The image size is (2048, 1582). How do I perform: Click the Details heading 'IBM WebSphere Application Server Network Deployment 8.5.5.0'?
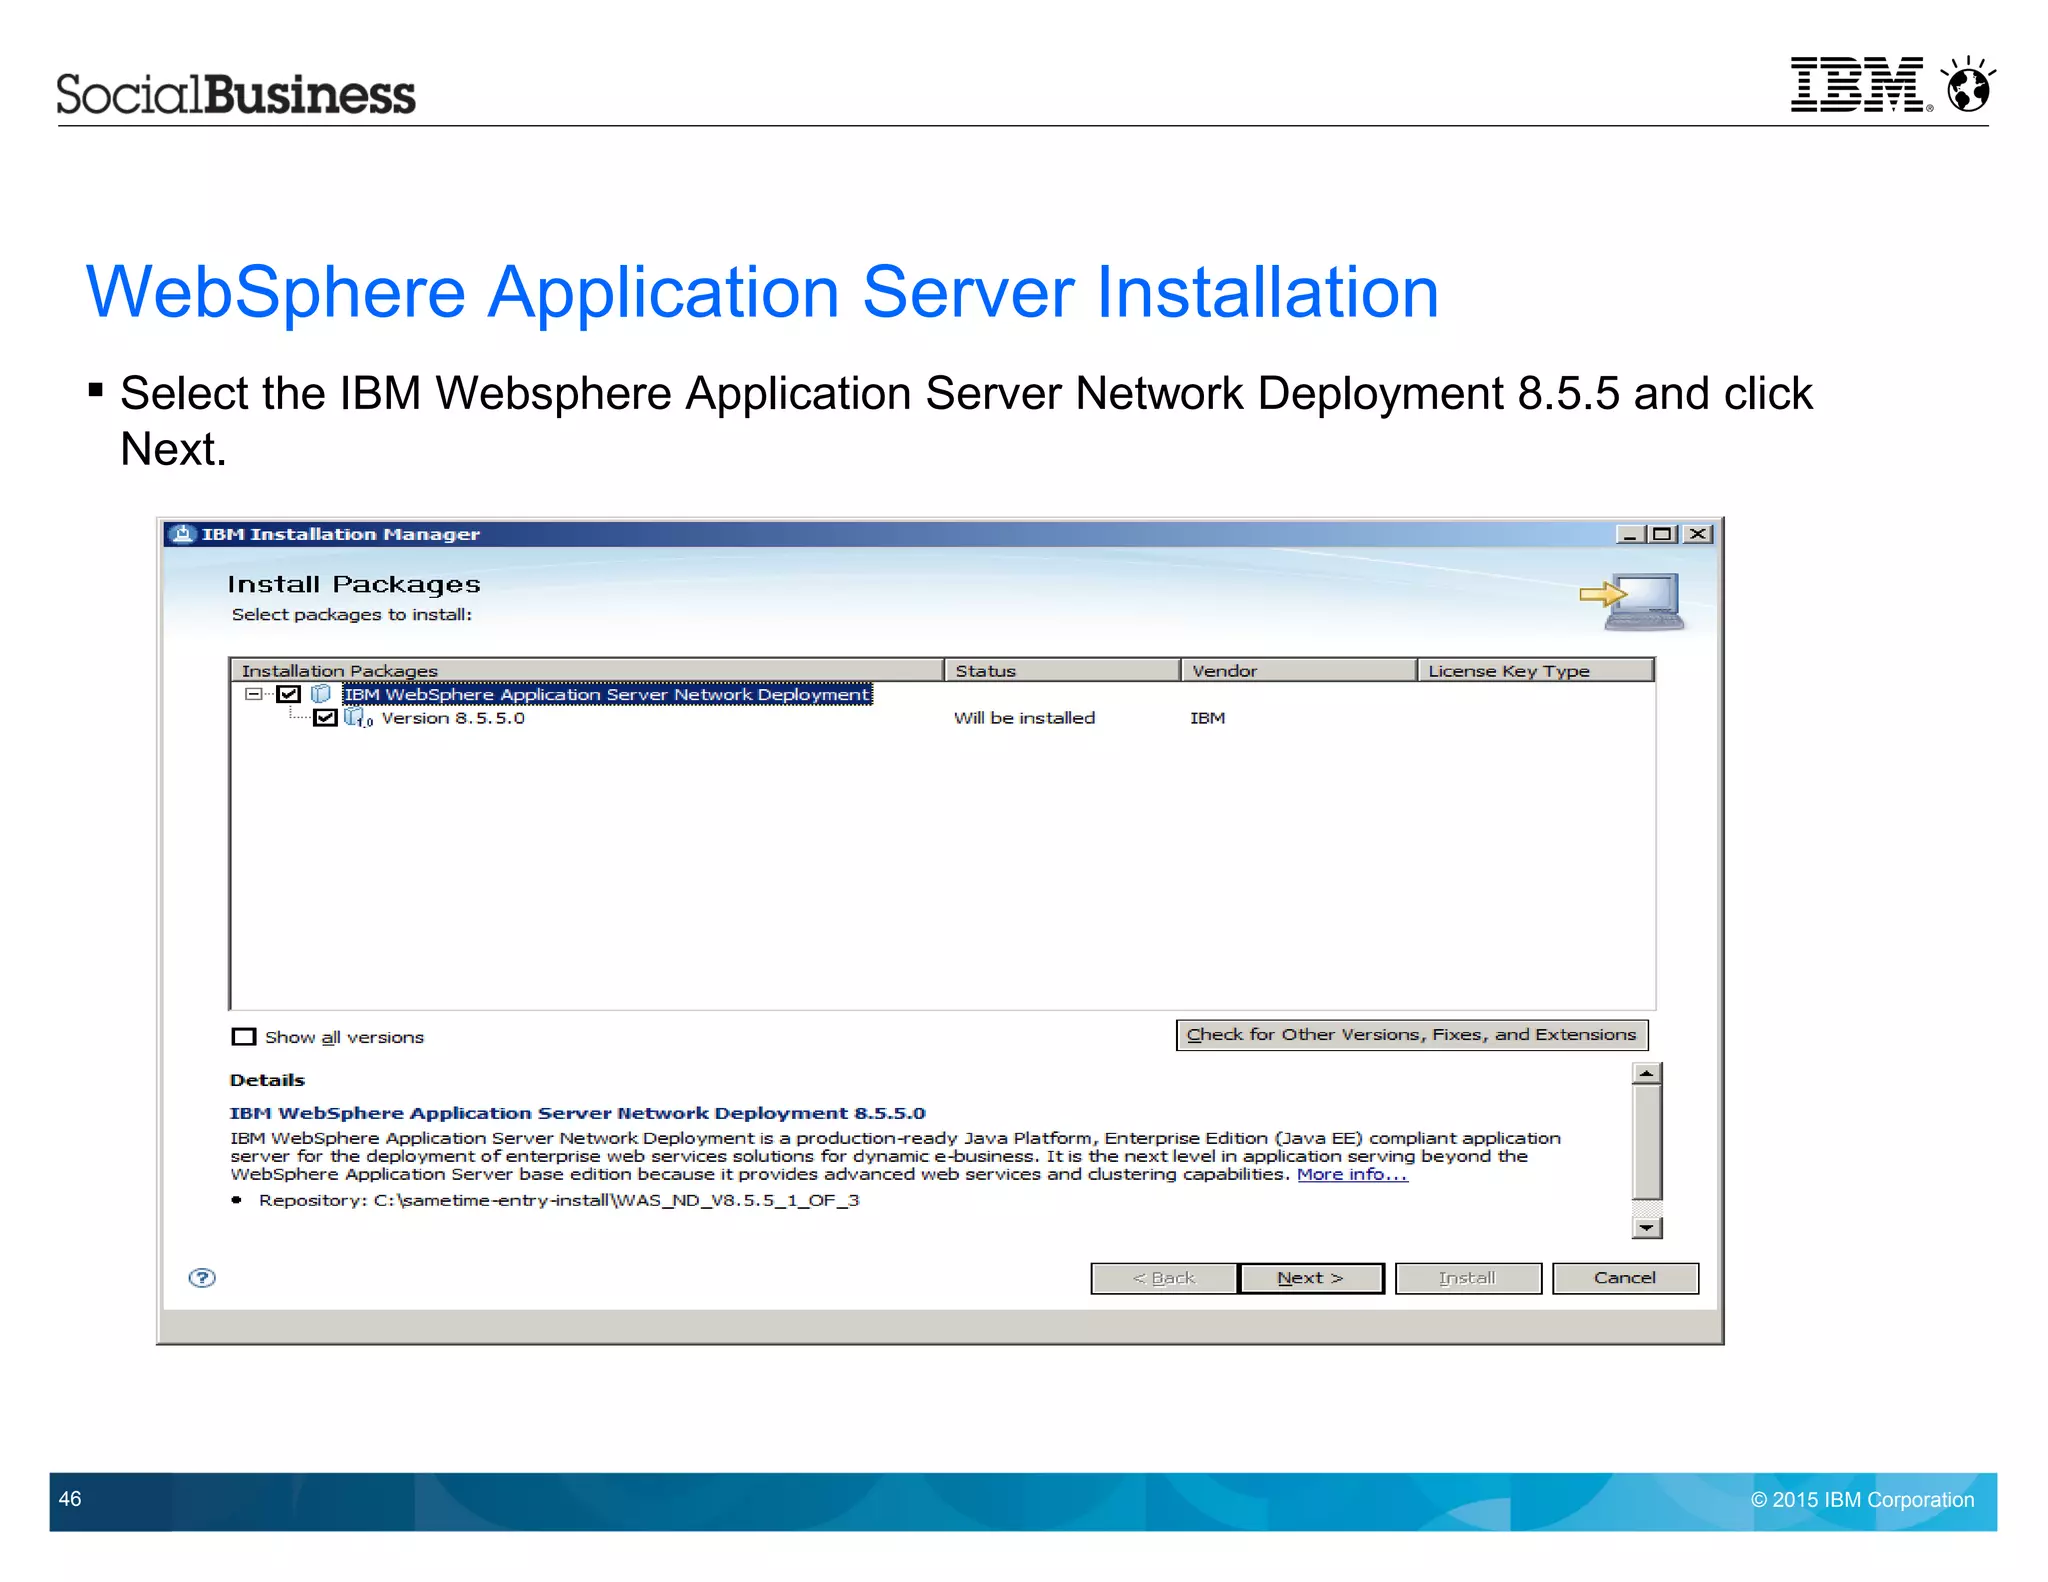pos(578,1113)
